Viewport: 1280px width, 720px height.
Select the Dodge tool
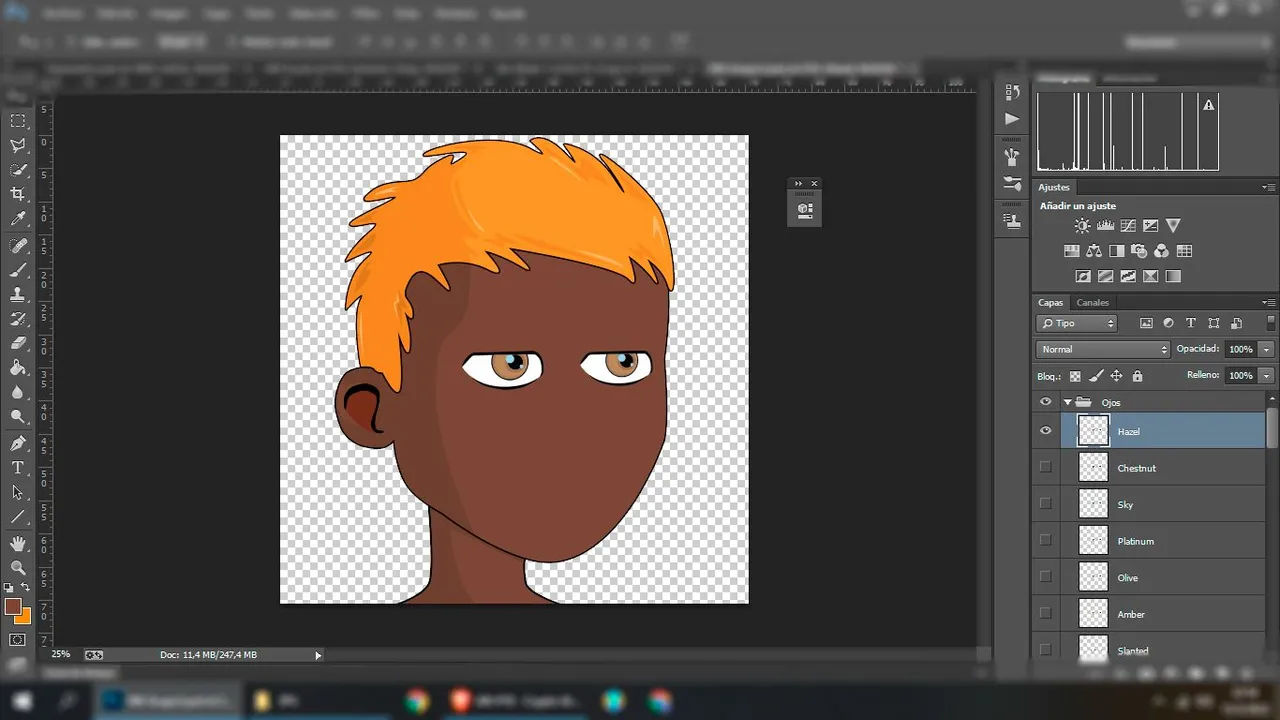(18, 416)
